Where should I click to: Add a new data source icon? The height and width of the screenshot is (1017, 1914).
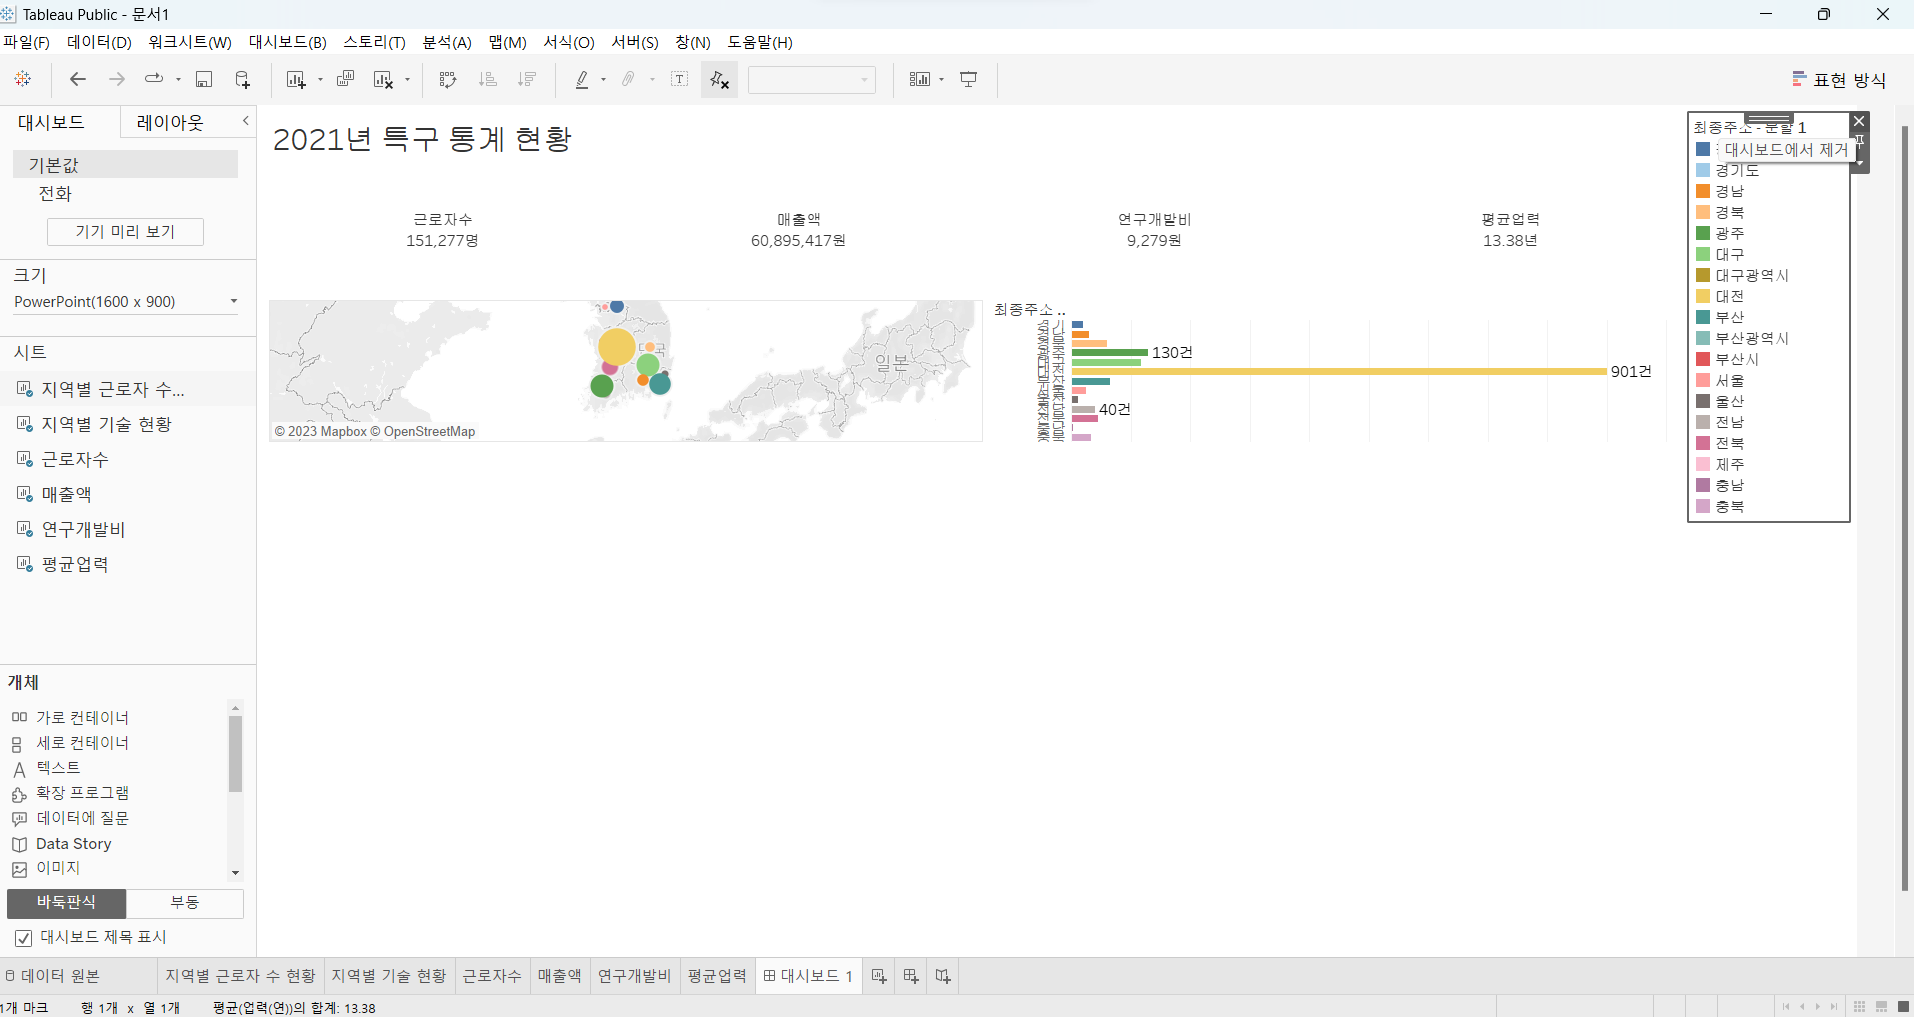point(242,79)
